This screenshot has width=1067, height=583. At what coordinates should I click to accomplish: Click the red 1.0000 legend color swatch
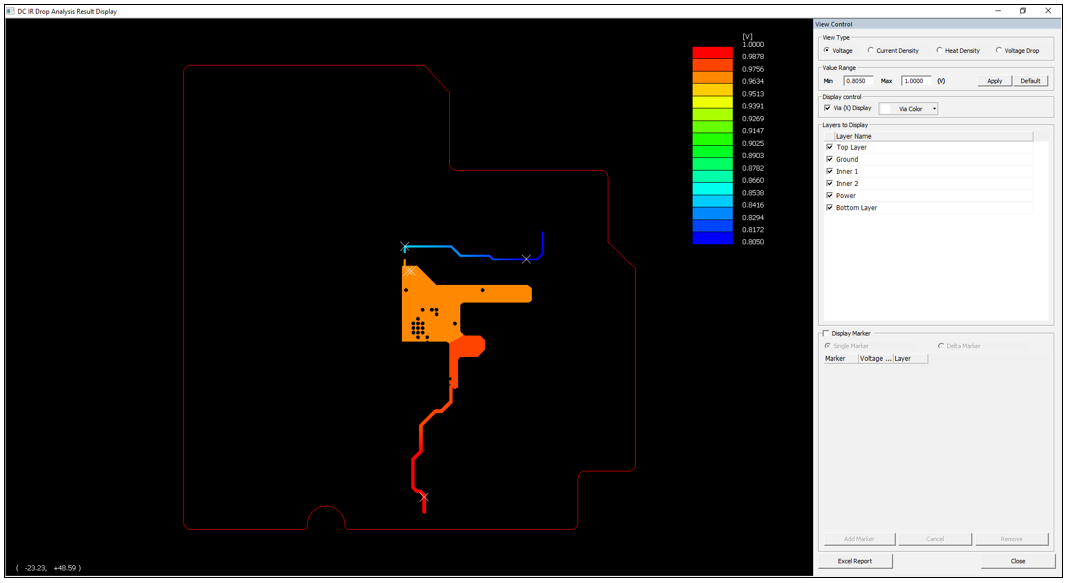[713, 52]
